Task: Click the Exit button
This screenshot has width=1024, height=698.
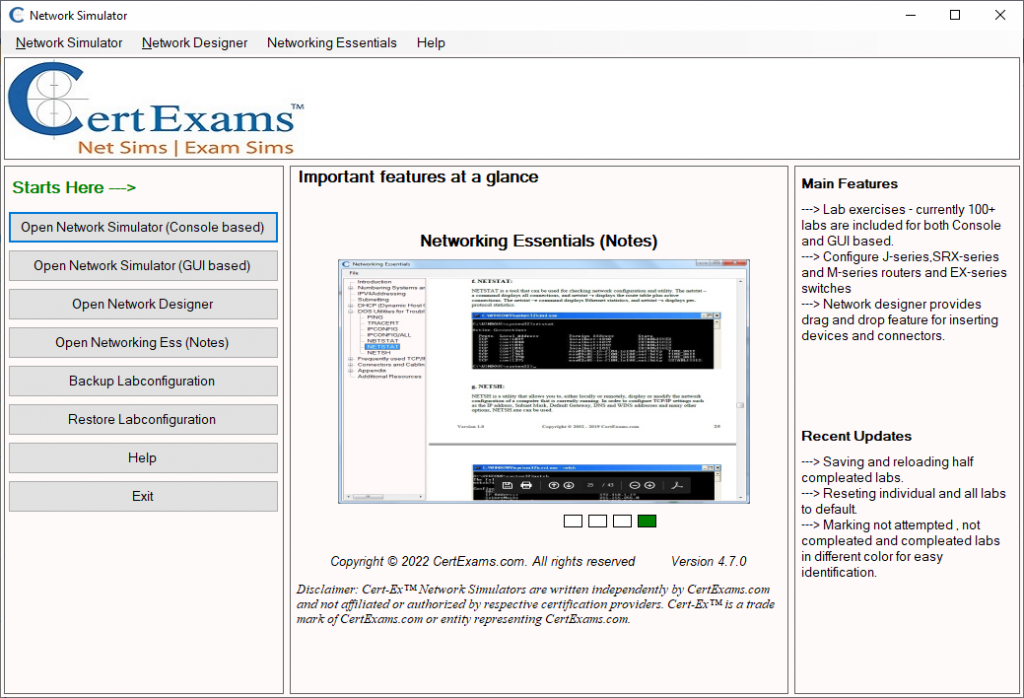Action: pos(143,496)
